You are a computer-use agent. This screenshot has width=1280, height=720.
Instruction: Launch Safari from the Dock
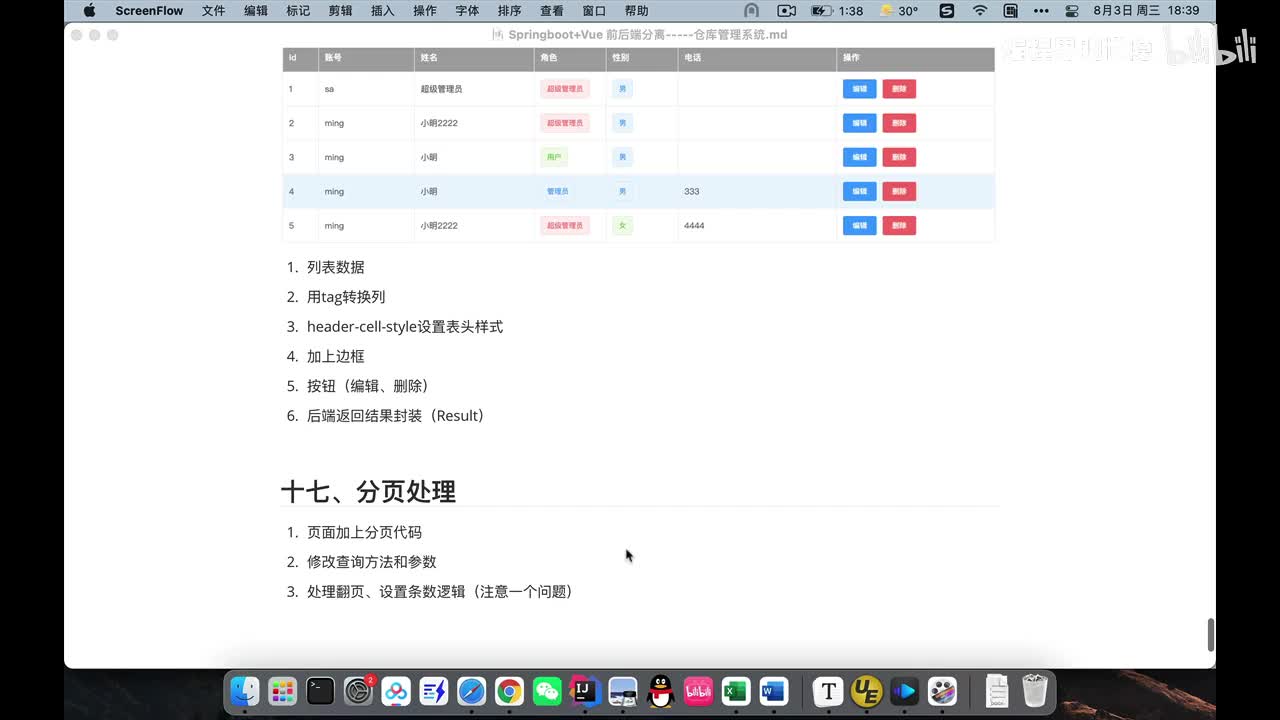[472, 691]
